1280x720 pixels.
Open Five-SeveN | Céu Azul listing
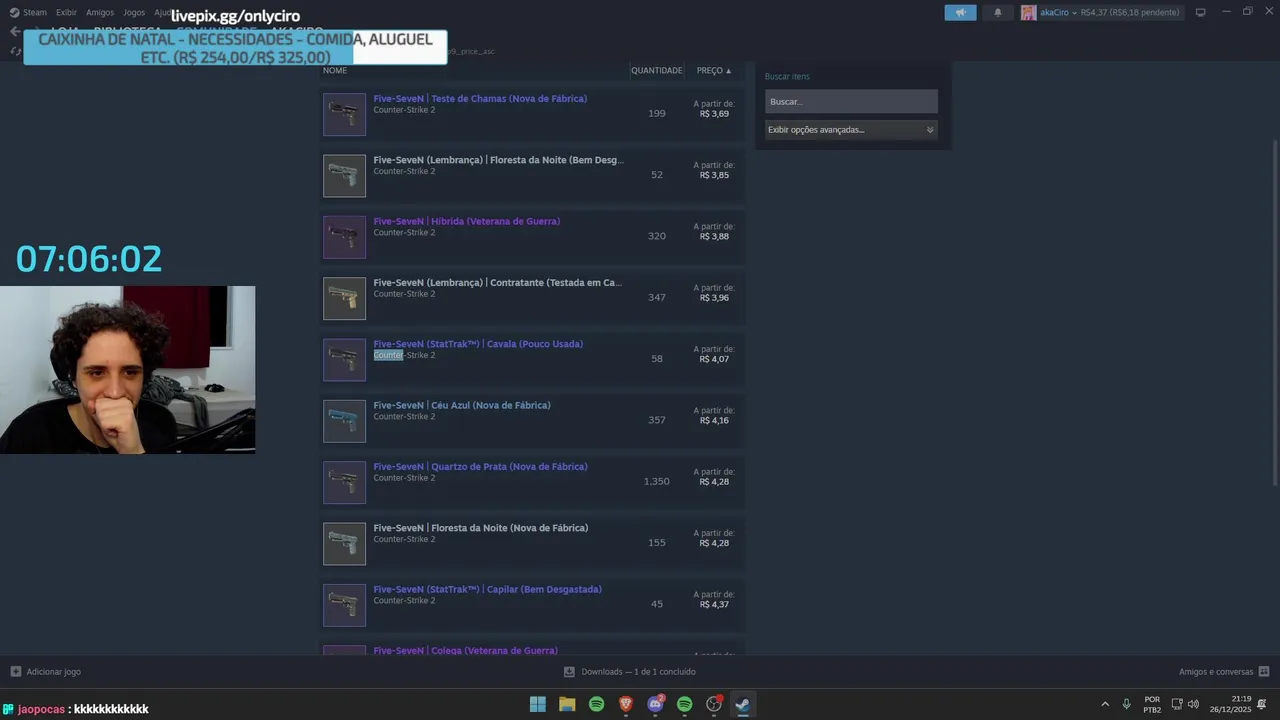click(462, 405)
